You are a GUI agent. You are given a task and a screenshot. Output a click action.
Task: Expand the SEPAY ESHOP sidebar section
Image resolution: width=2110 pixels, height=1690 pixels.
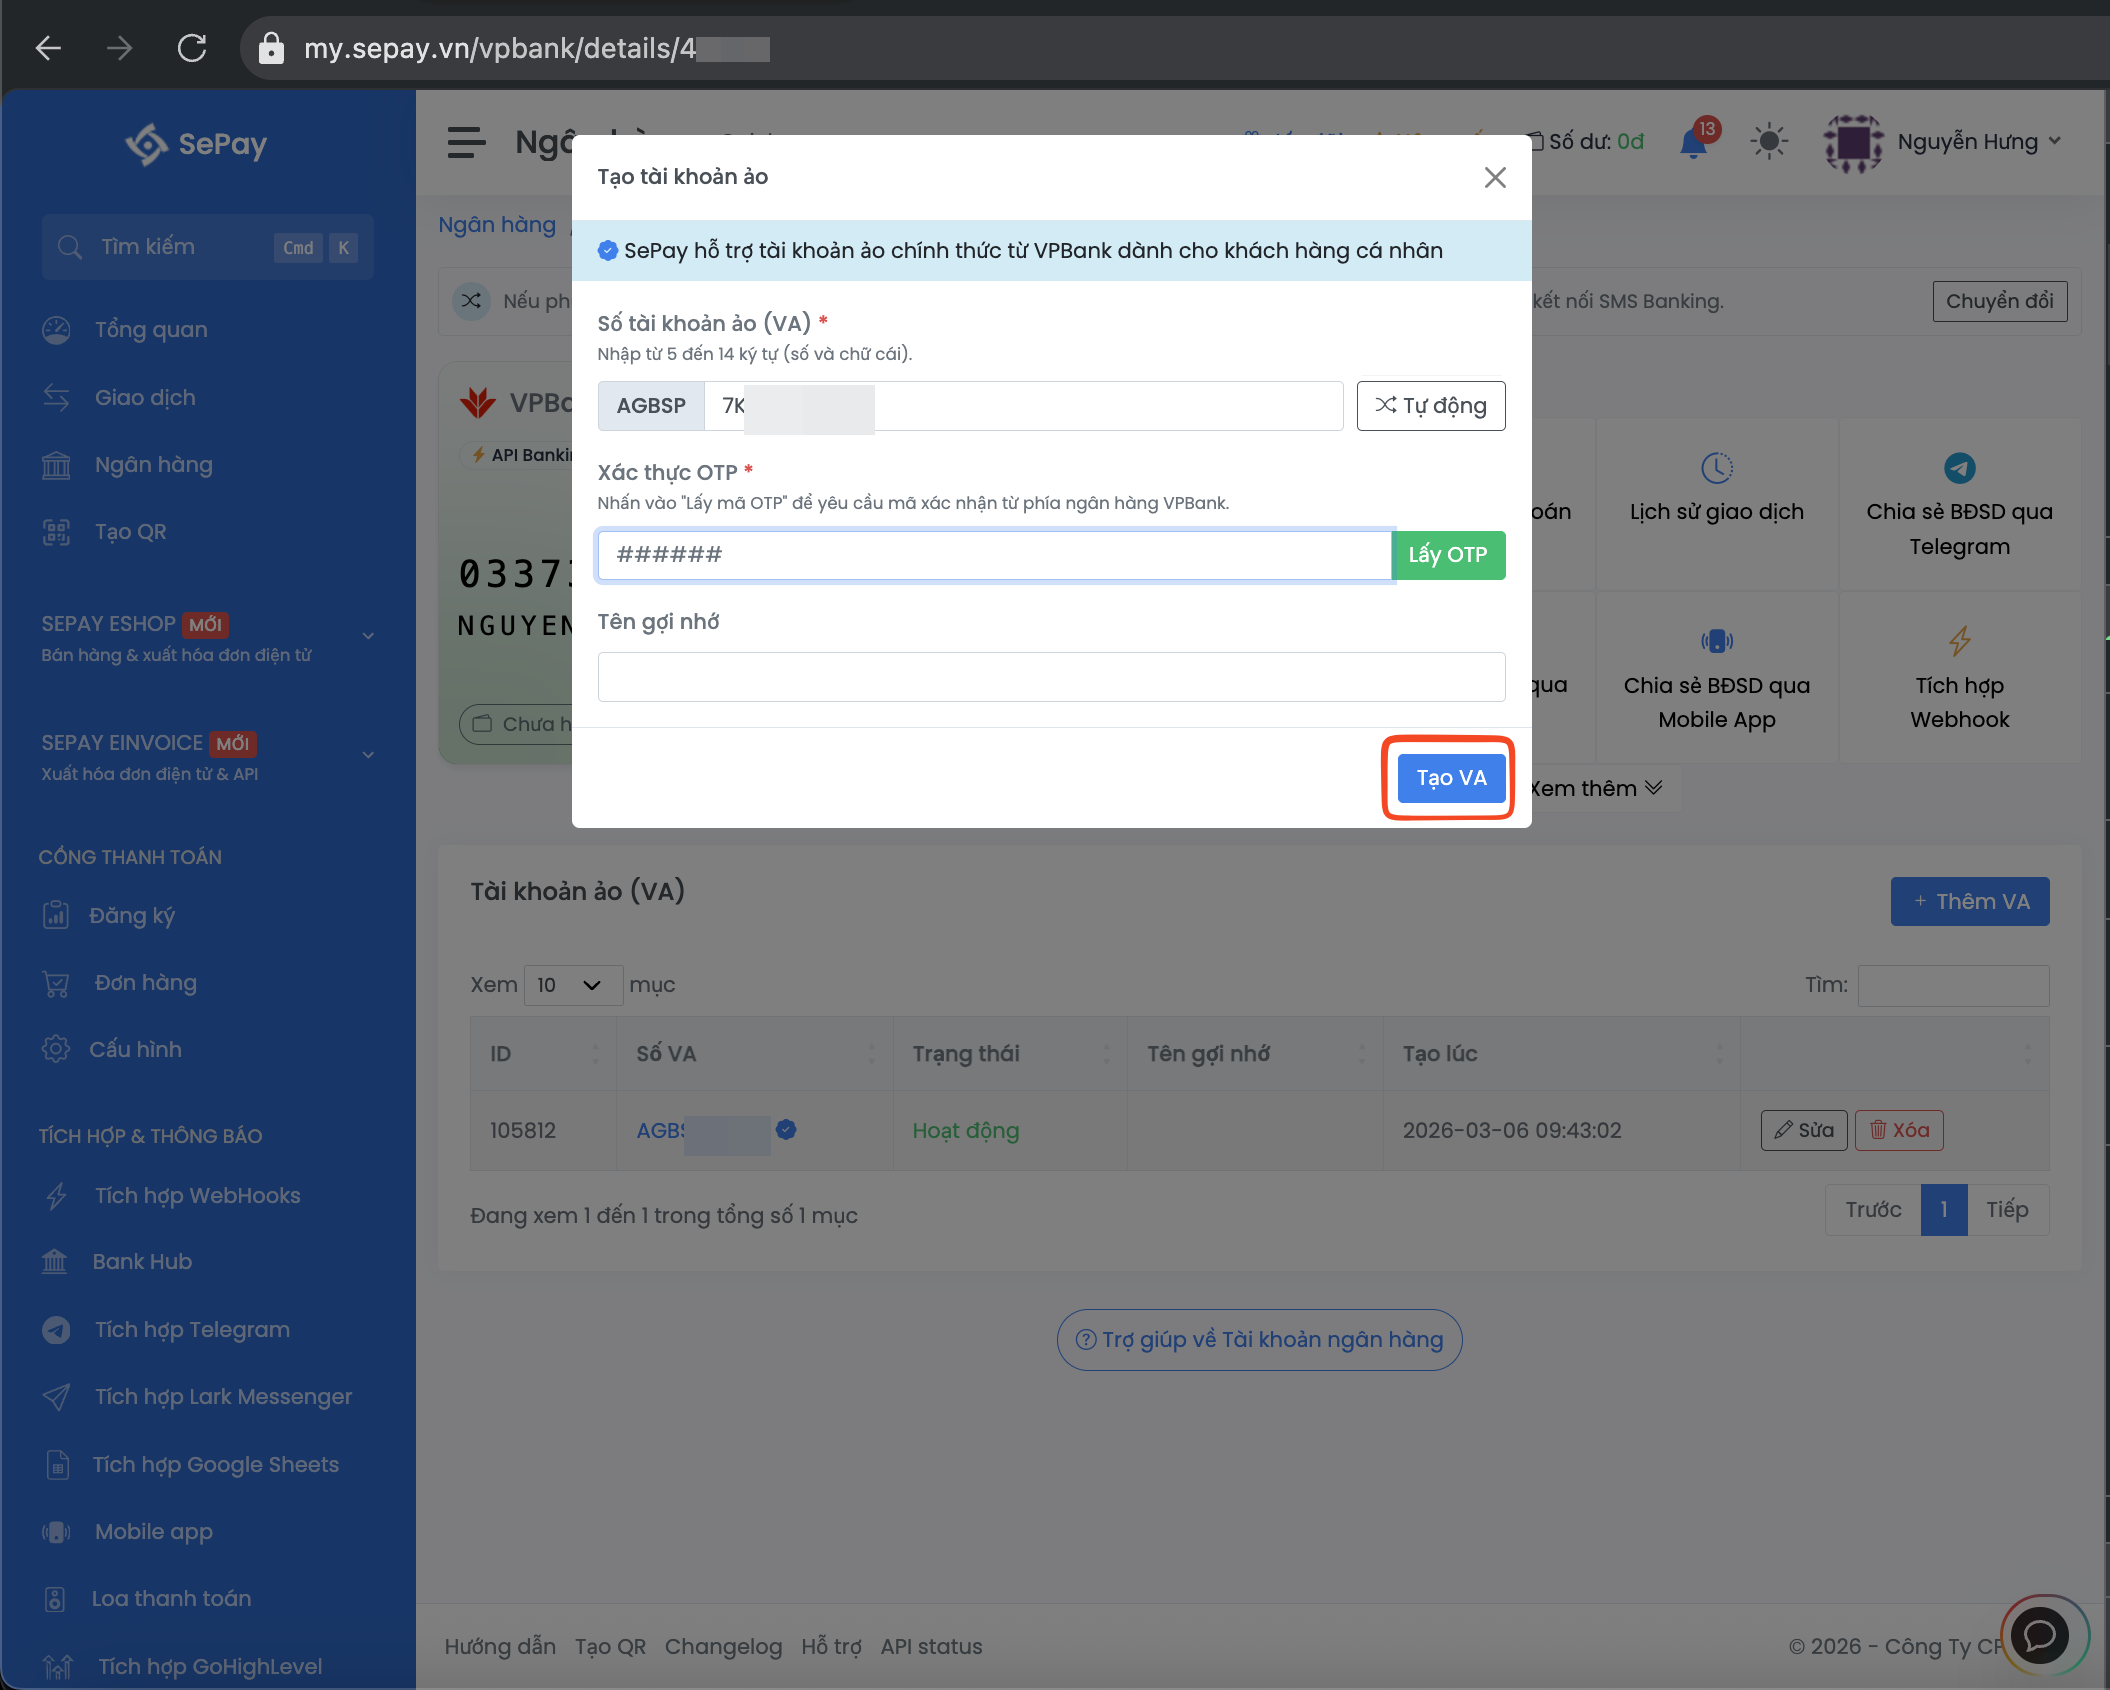[x=368, y=636]
